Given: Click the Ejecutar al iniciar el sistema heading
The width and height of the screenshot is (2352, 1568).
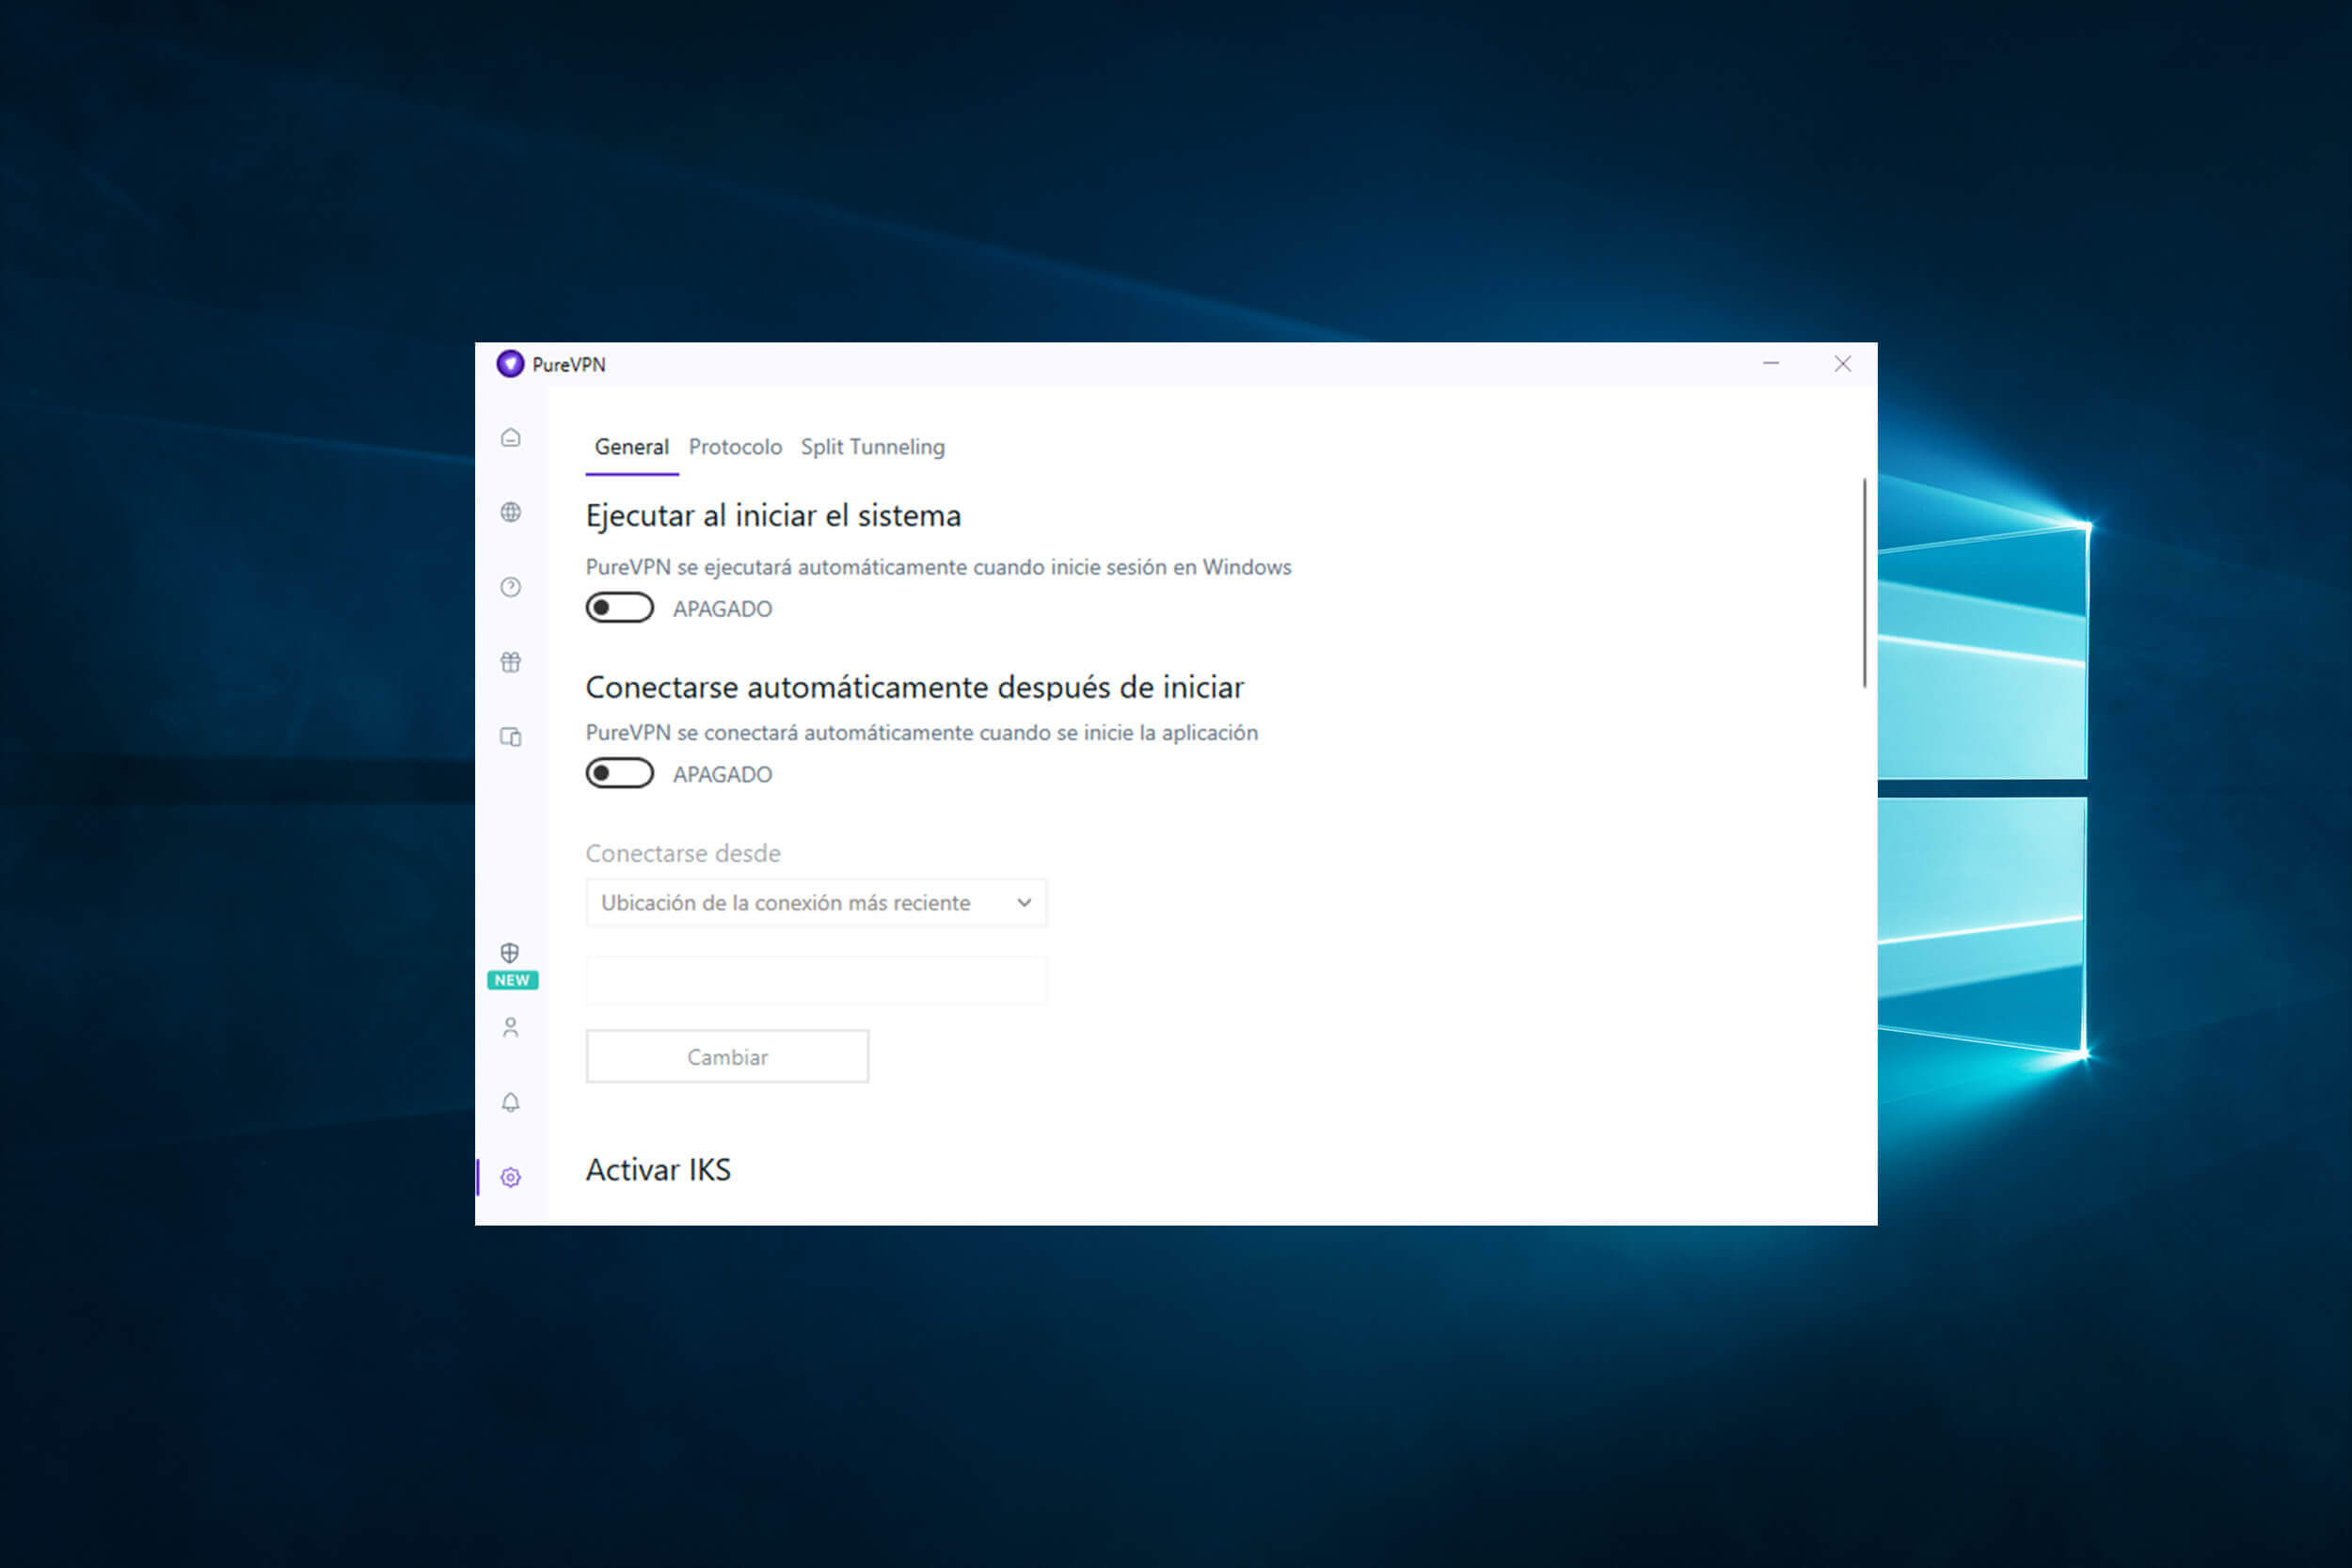Looking at the screenshot, I should click(773, 516).
